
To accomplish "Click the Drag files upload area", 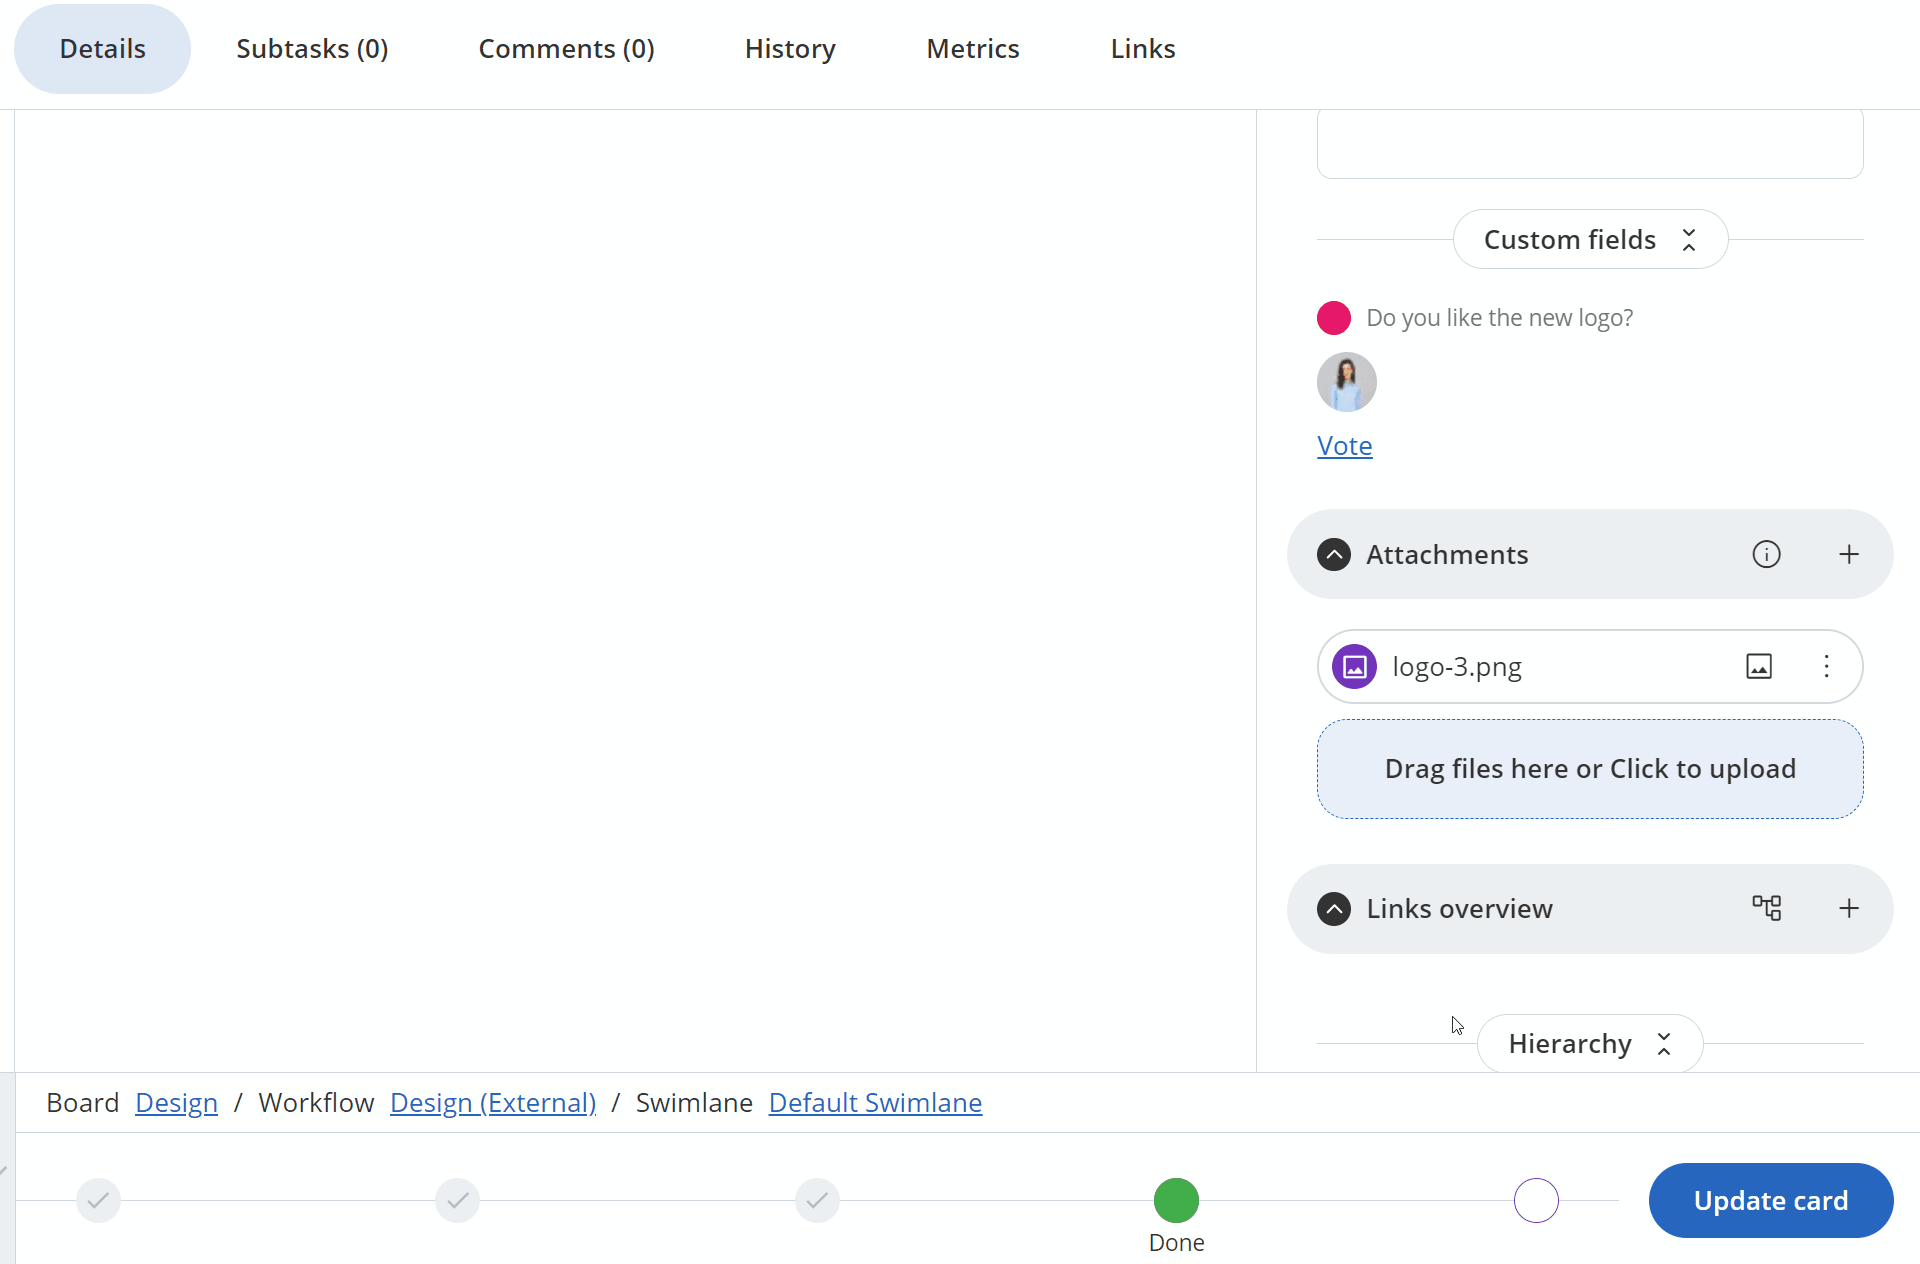I will (1590, 769).
